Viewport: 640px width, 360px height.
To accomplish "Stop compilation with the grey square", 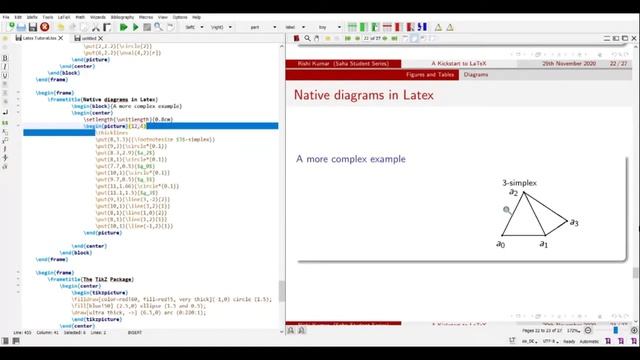I will pos(147,27).
